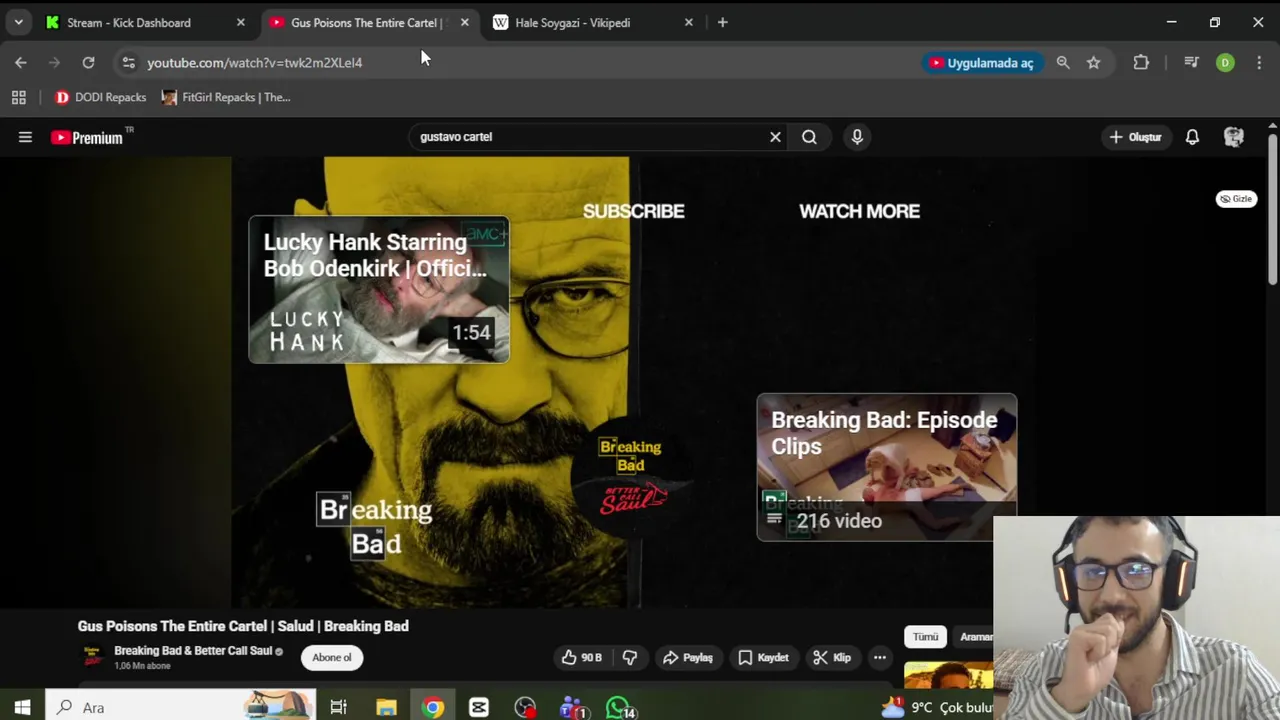Subscribe with Abone ol button
This screenshot has width=1280, height=720.
tap(332, 657)
